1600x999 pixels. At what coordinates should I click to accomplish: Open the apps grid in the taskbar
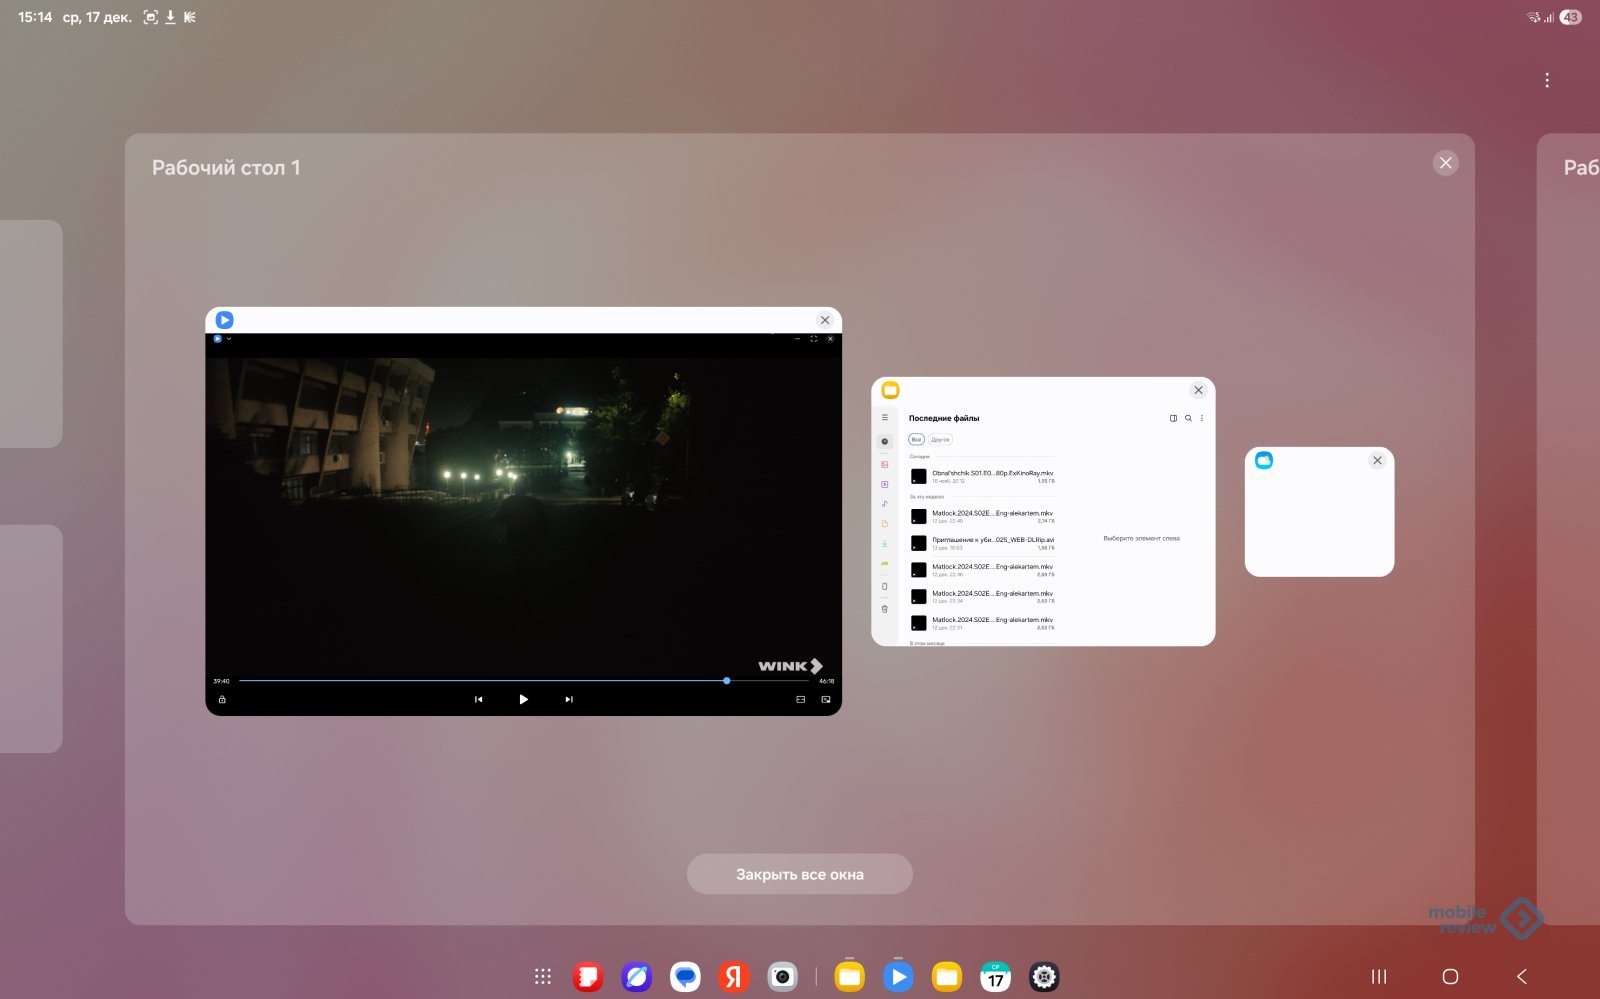click(x=543, y=977)
